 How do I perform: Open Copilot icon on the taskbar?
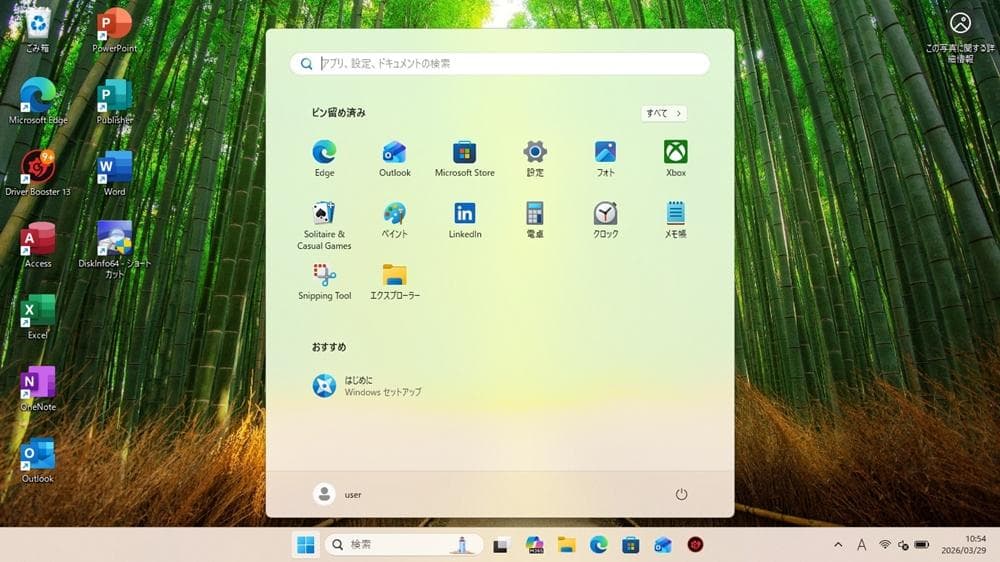tap(534, 545)
